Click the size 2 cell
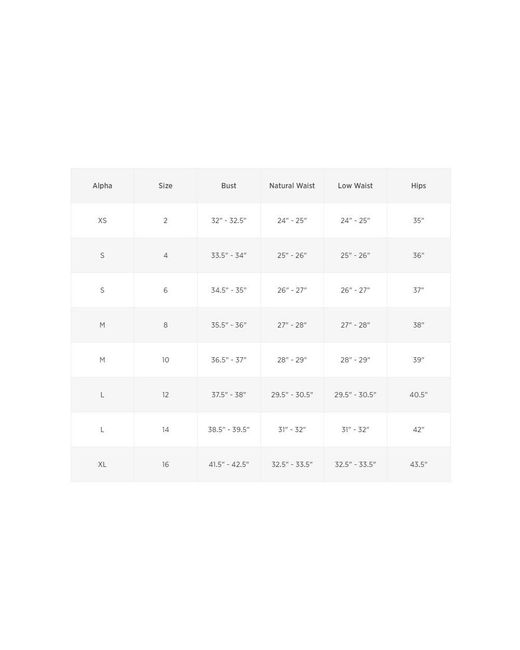 tap(165, 221)
